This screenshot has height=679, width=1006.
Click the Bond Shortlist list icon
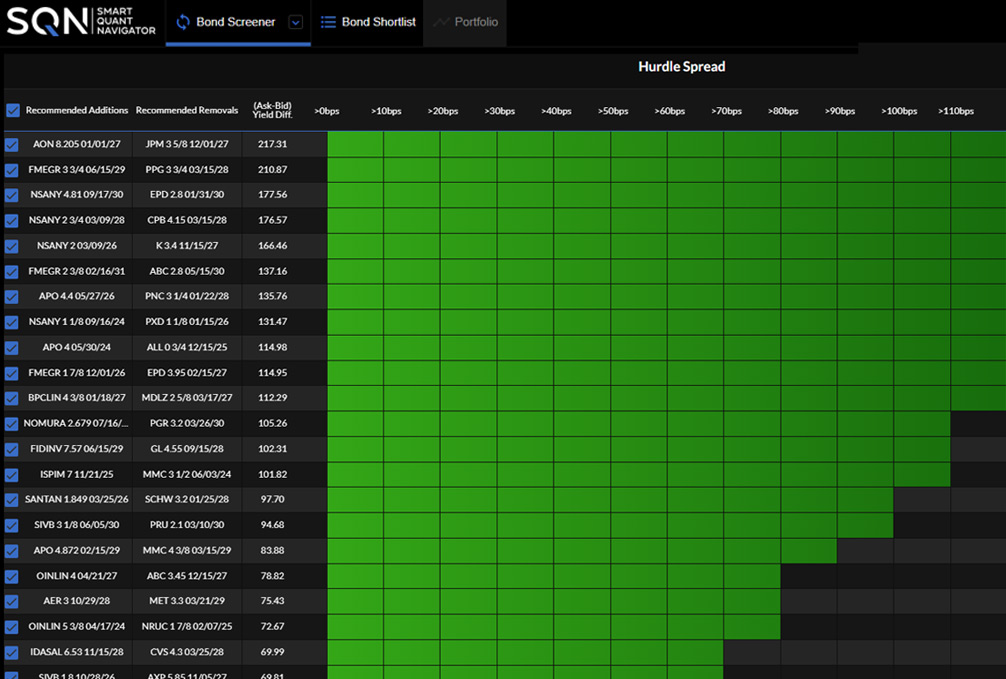[x=327, y=22]
